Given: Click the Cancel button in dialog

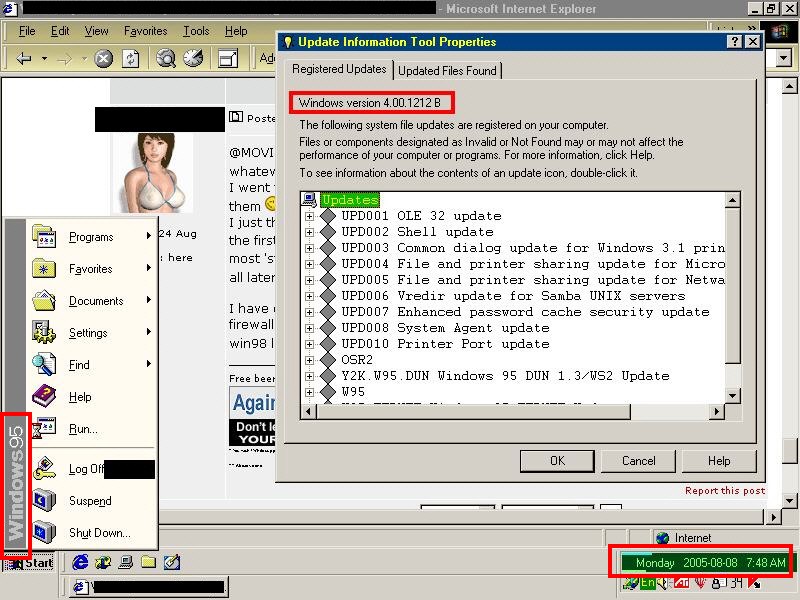Looking at the screenshot, I should click(638, 461).
